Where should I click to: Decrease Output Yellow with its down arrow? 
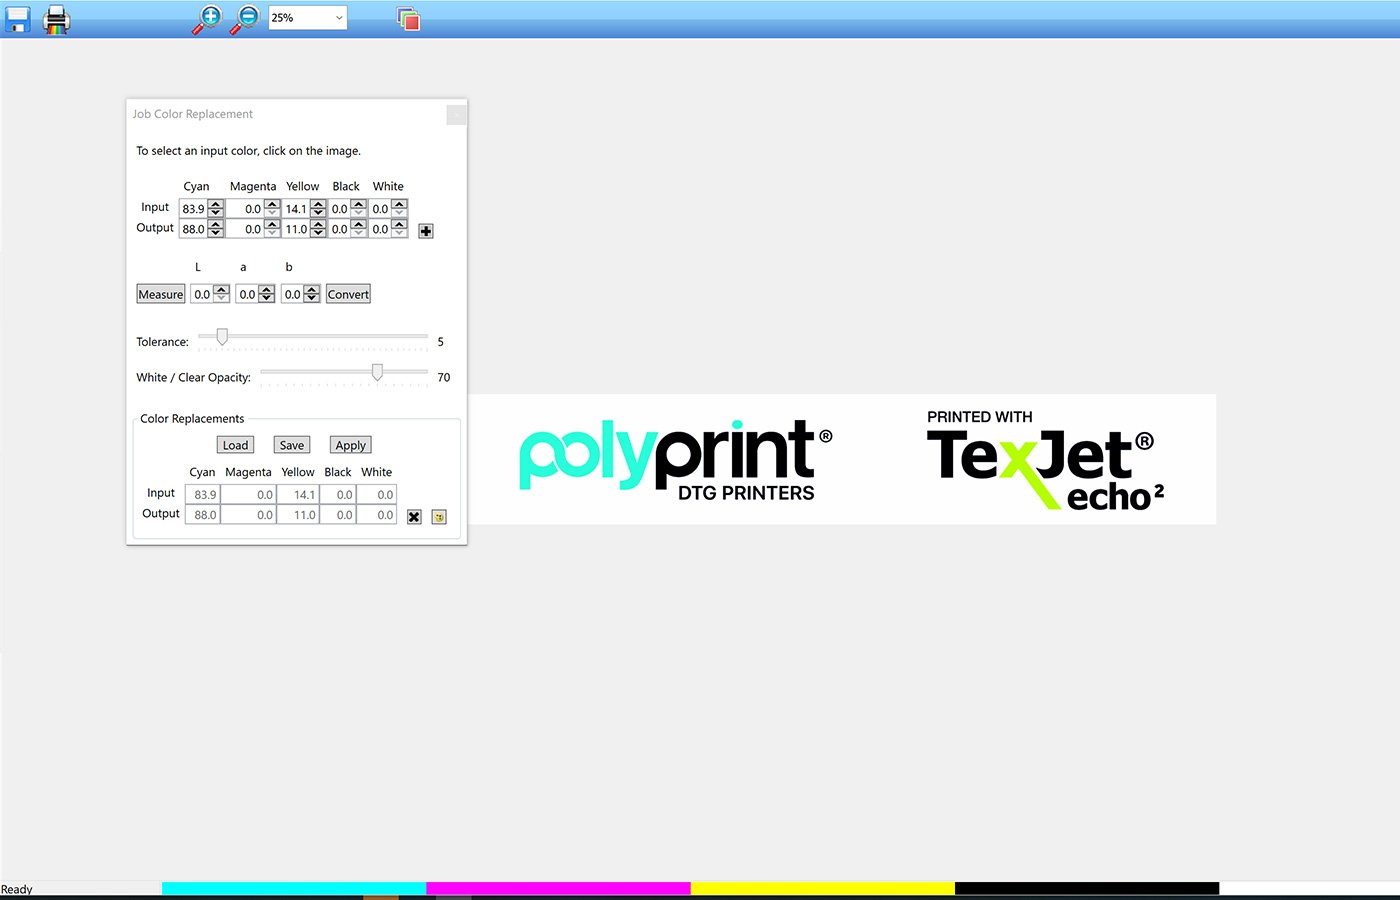click(318, 234)
